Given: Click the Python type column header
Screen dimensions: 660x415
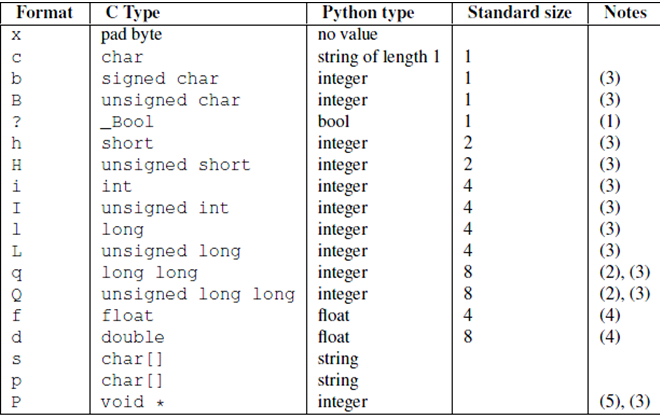Looking at the screenshot, I should (368, 13).
